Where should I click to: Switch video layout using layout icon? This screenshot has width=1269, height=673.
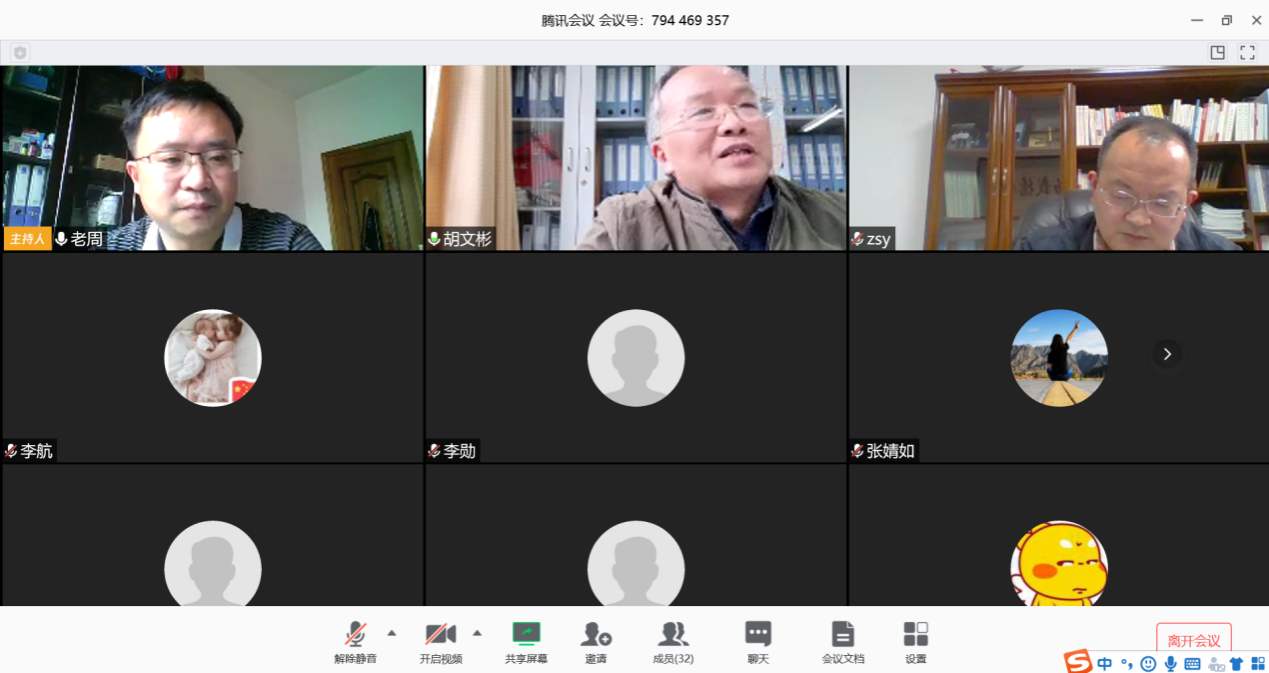(1217, 53)
